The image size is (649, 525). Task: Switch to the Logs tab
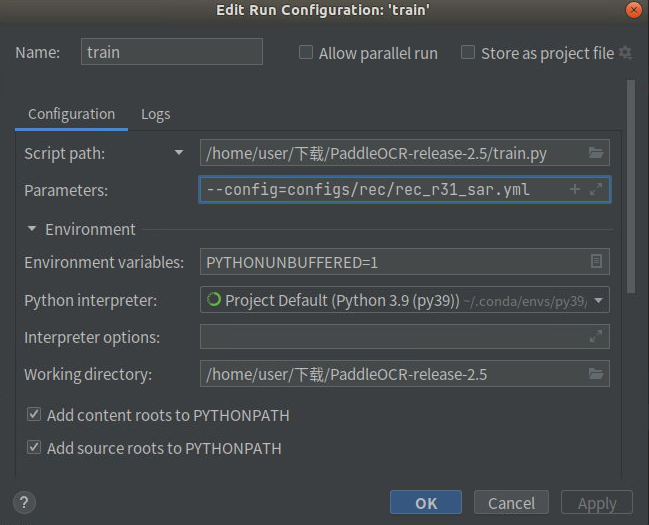click(x=155, y=114)
